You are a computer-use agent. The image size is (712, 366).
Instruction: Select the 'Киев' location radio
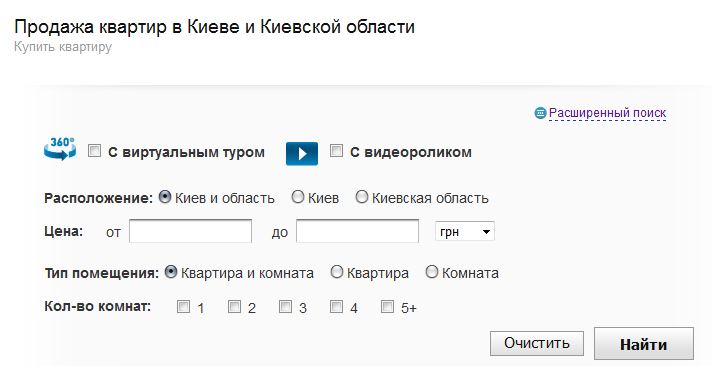tap(298, 197)
